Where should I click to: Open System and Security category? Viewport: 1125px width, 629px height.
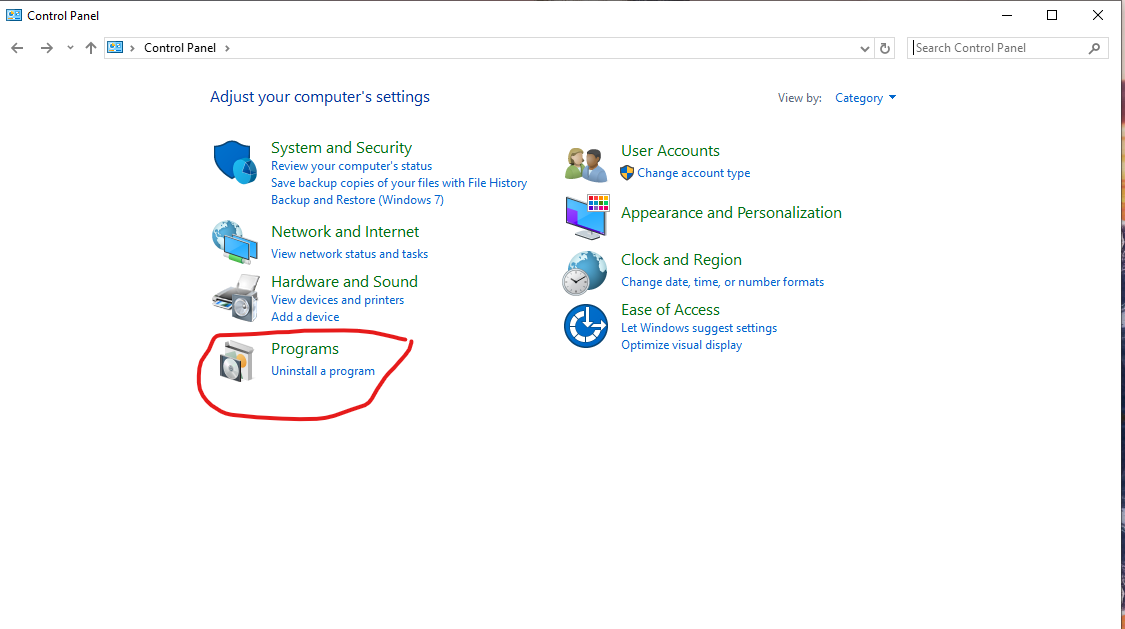point(342,148)
